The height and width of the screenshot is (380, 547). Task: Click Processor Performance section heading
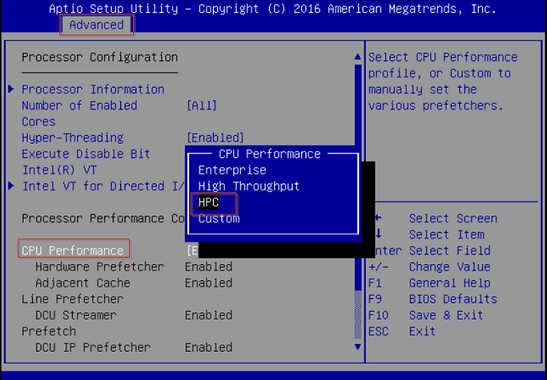[x=103, y=218]
